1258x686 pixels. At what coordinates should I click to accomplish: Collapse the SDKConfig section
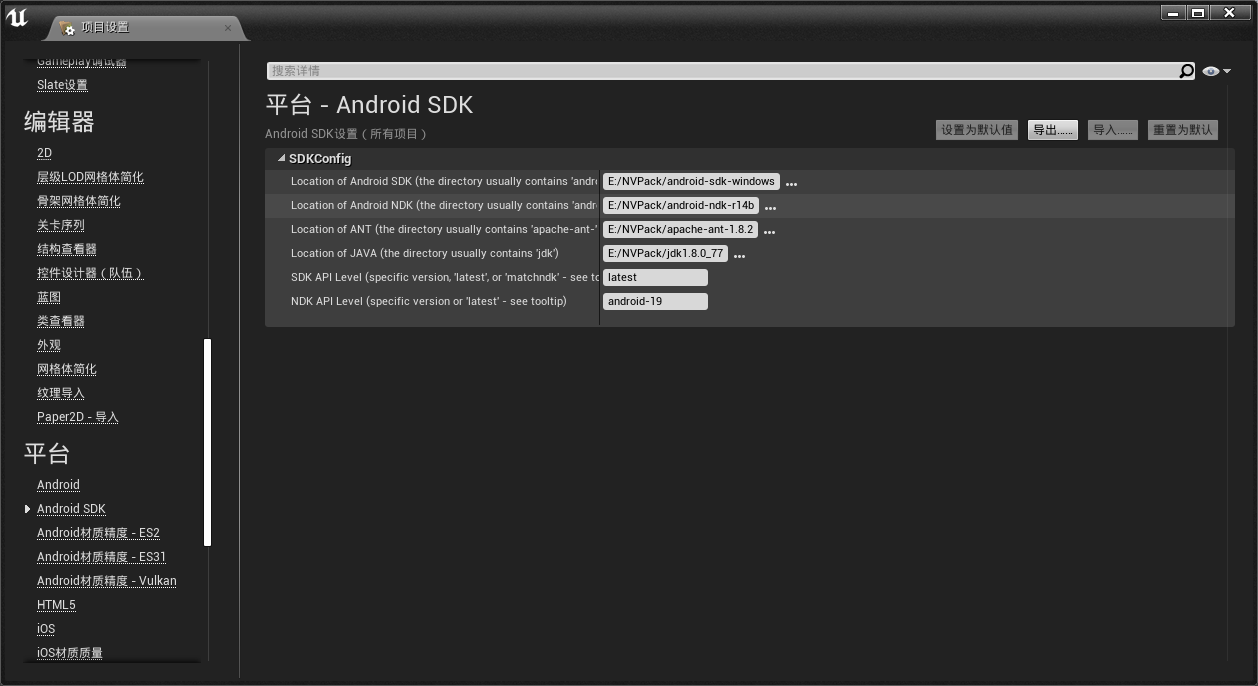click(x=282, y=158)
